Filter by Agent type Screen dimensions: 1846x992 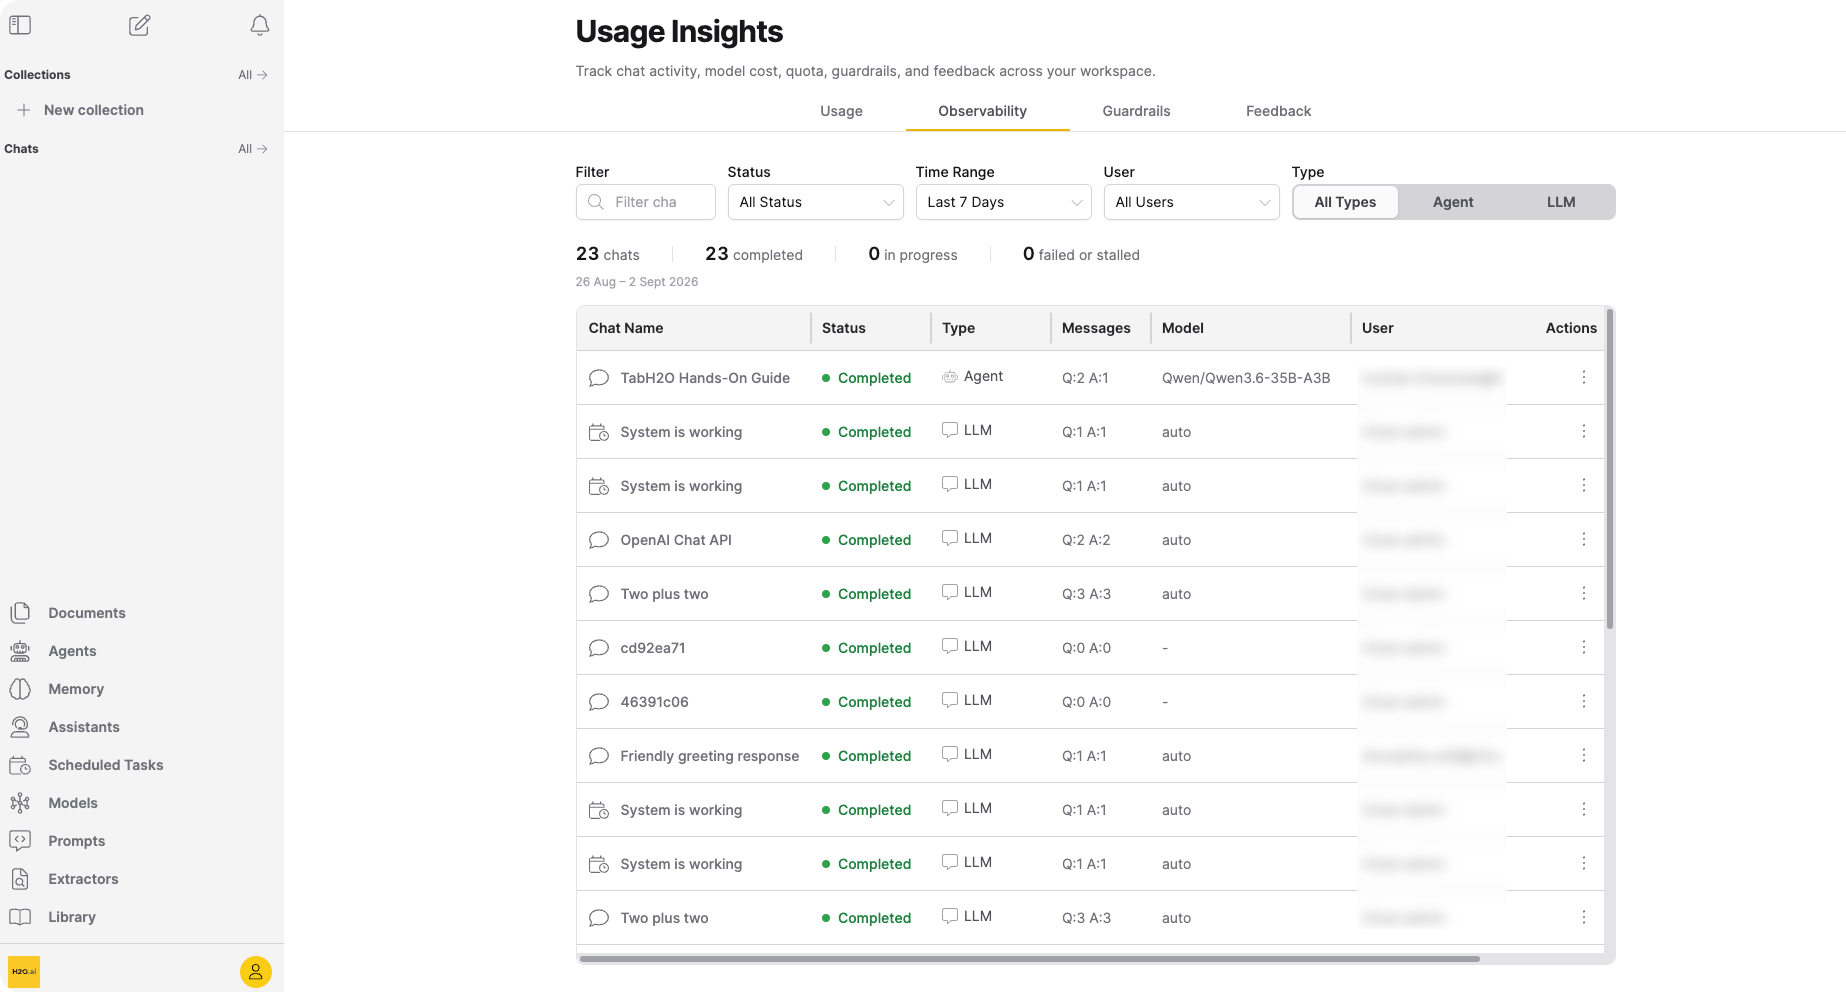(x=1453, y=202)
